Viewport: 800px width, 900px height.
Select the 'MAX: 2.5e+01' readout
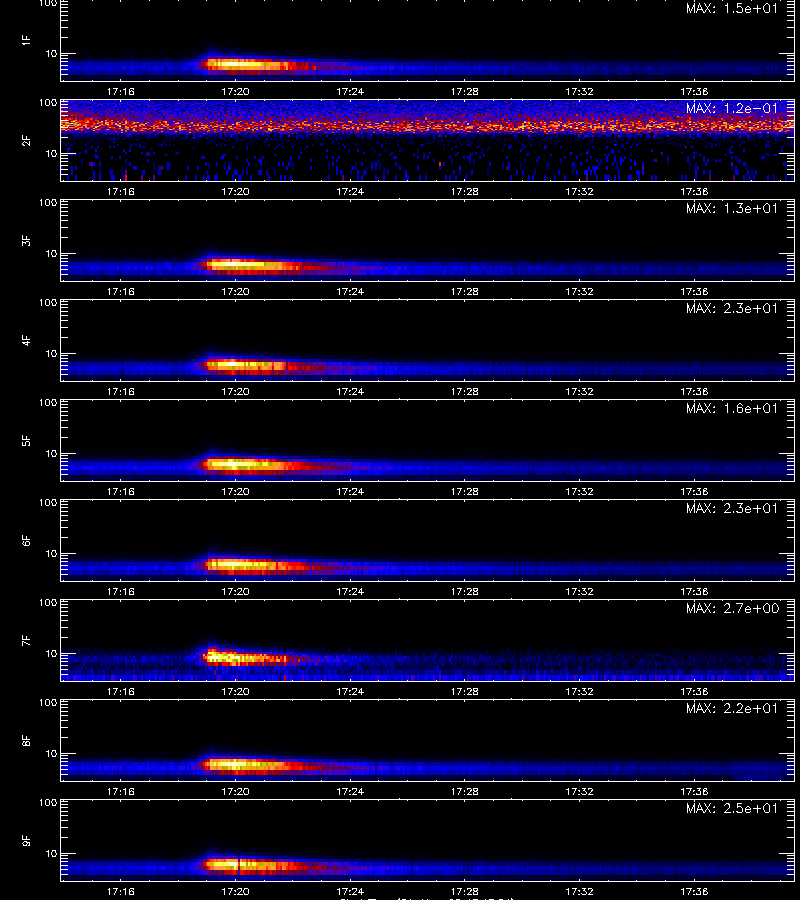(732, 808)
